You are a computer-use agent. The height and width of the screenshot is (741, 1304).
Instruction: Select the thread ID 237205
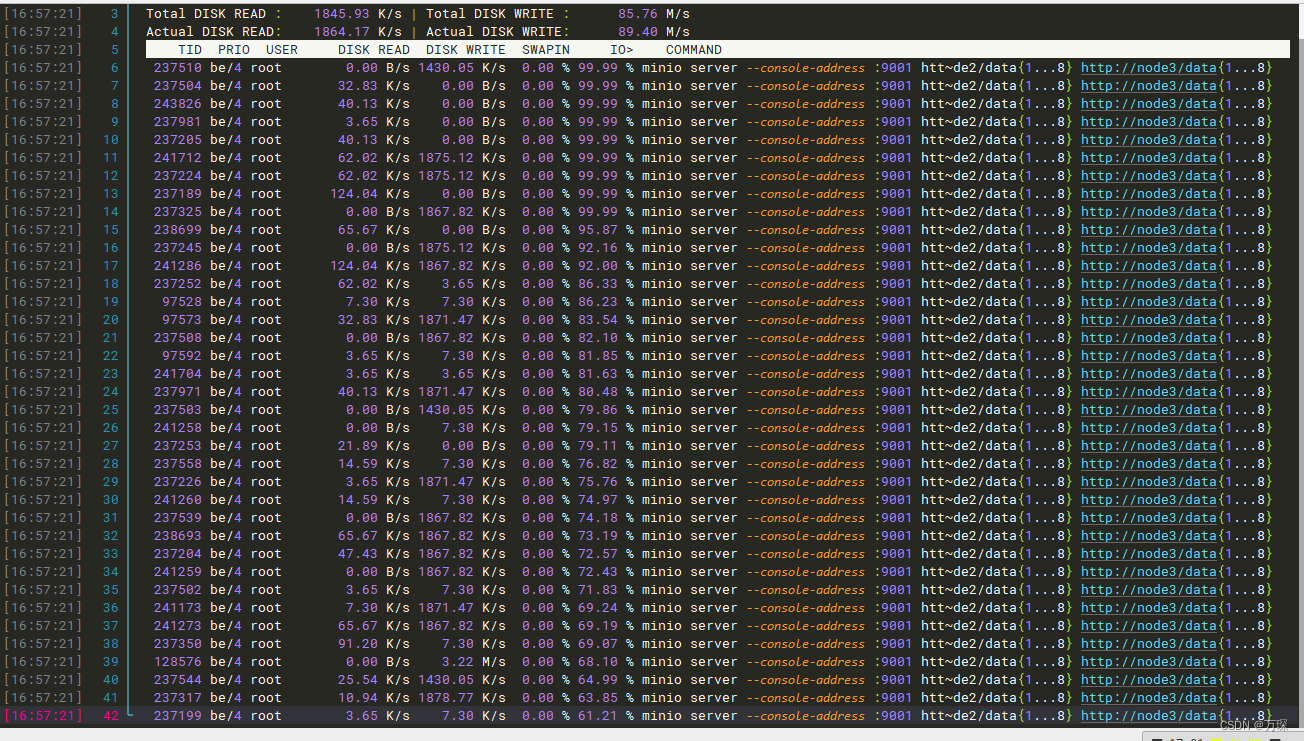[178, 140]
